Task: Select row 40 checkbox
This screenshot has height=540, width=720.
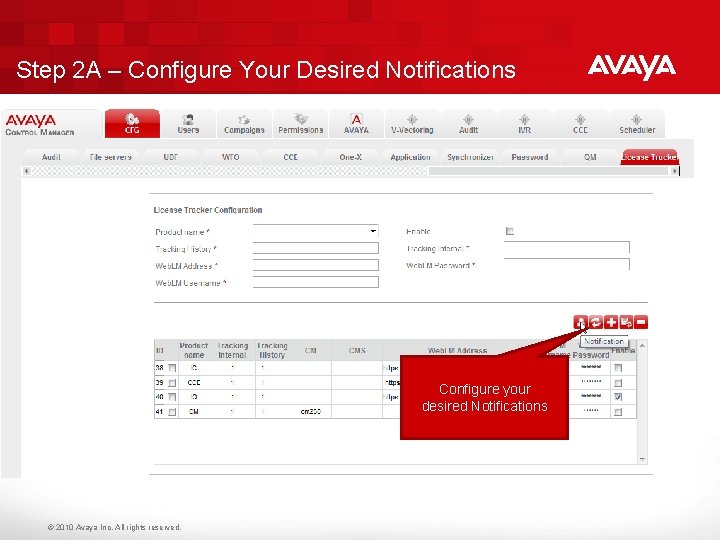Action: click(172, 397)
